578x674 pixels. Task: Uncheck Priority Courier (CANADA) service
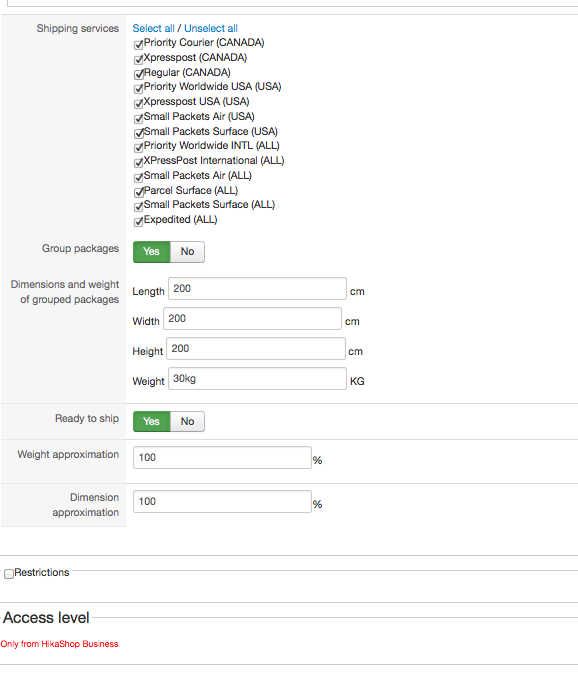[x=138, y=45]
